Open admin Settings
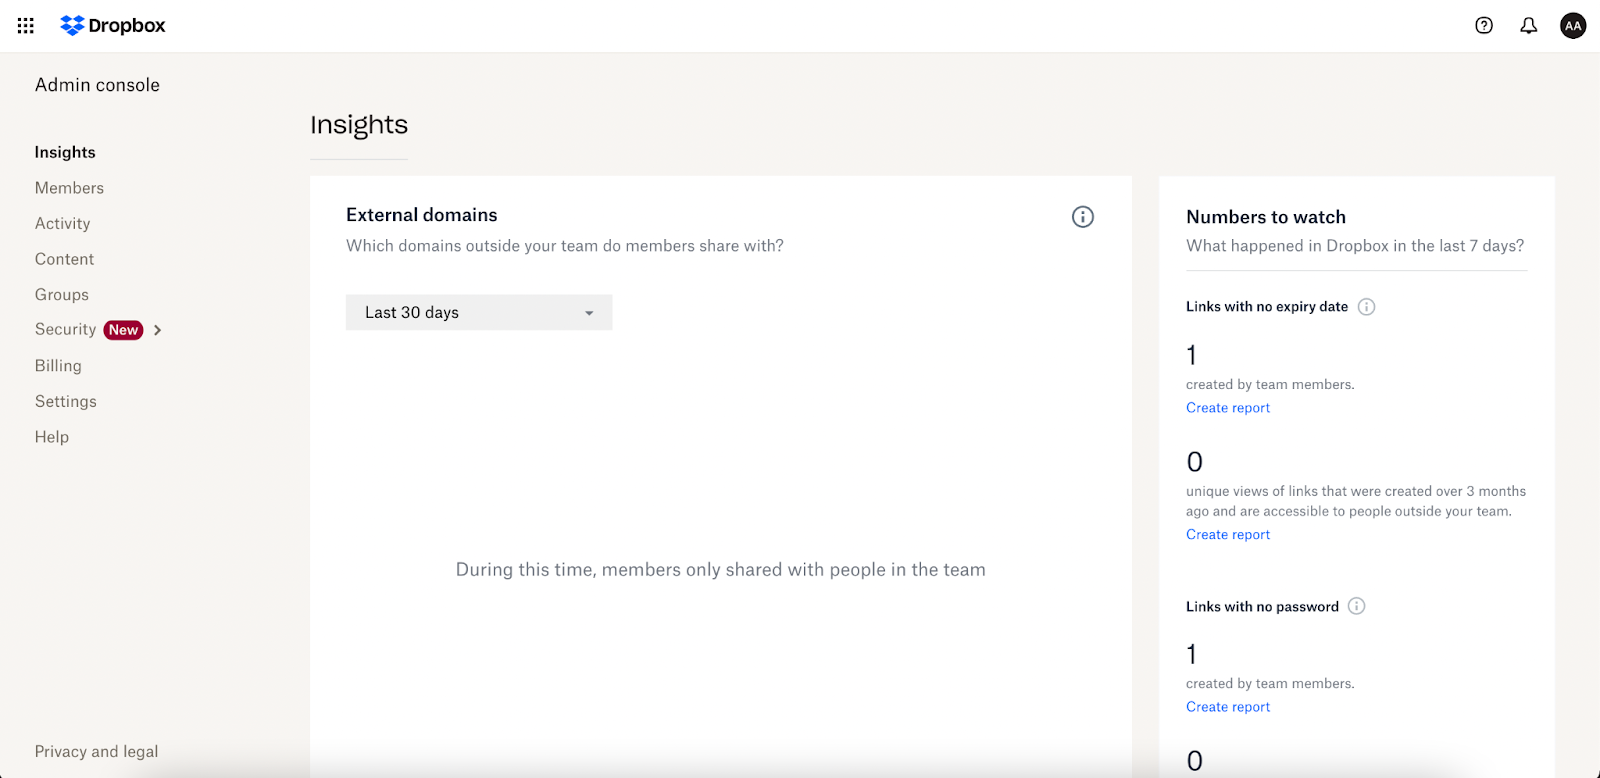 (x=66, y=401)
